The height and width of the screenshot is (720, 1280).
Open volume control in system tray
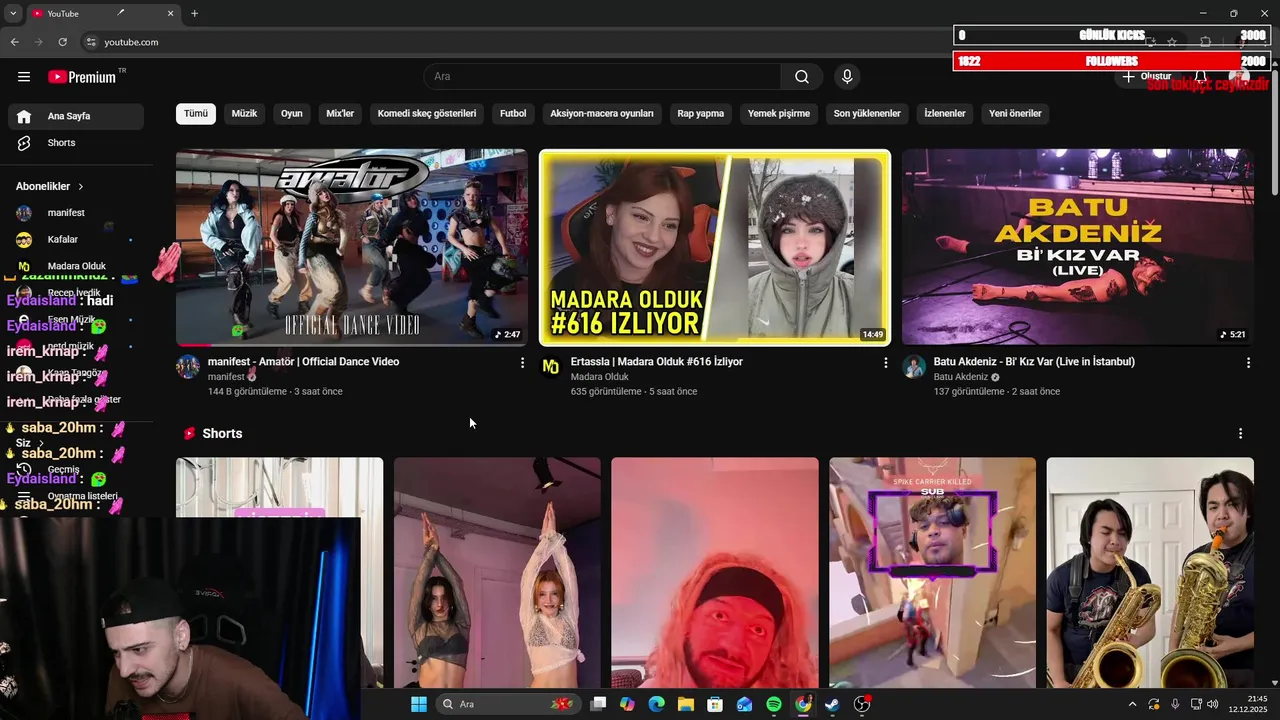pos(1212,704)
